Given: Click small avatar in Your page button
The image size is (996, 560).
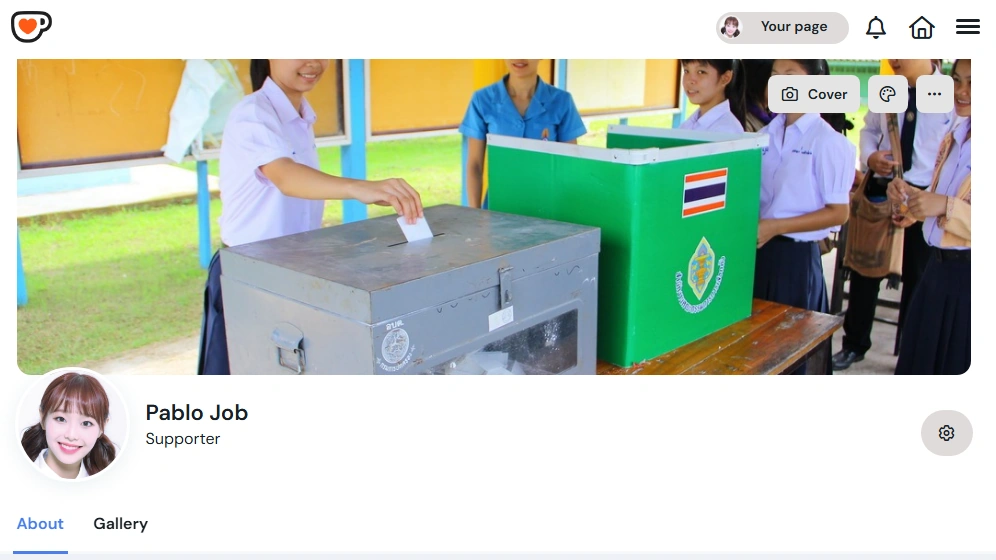Looking at the screenshot, I should click(x=731, y=27).
